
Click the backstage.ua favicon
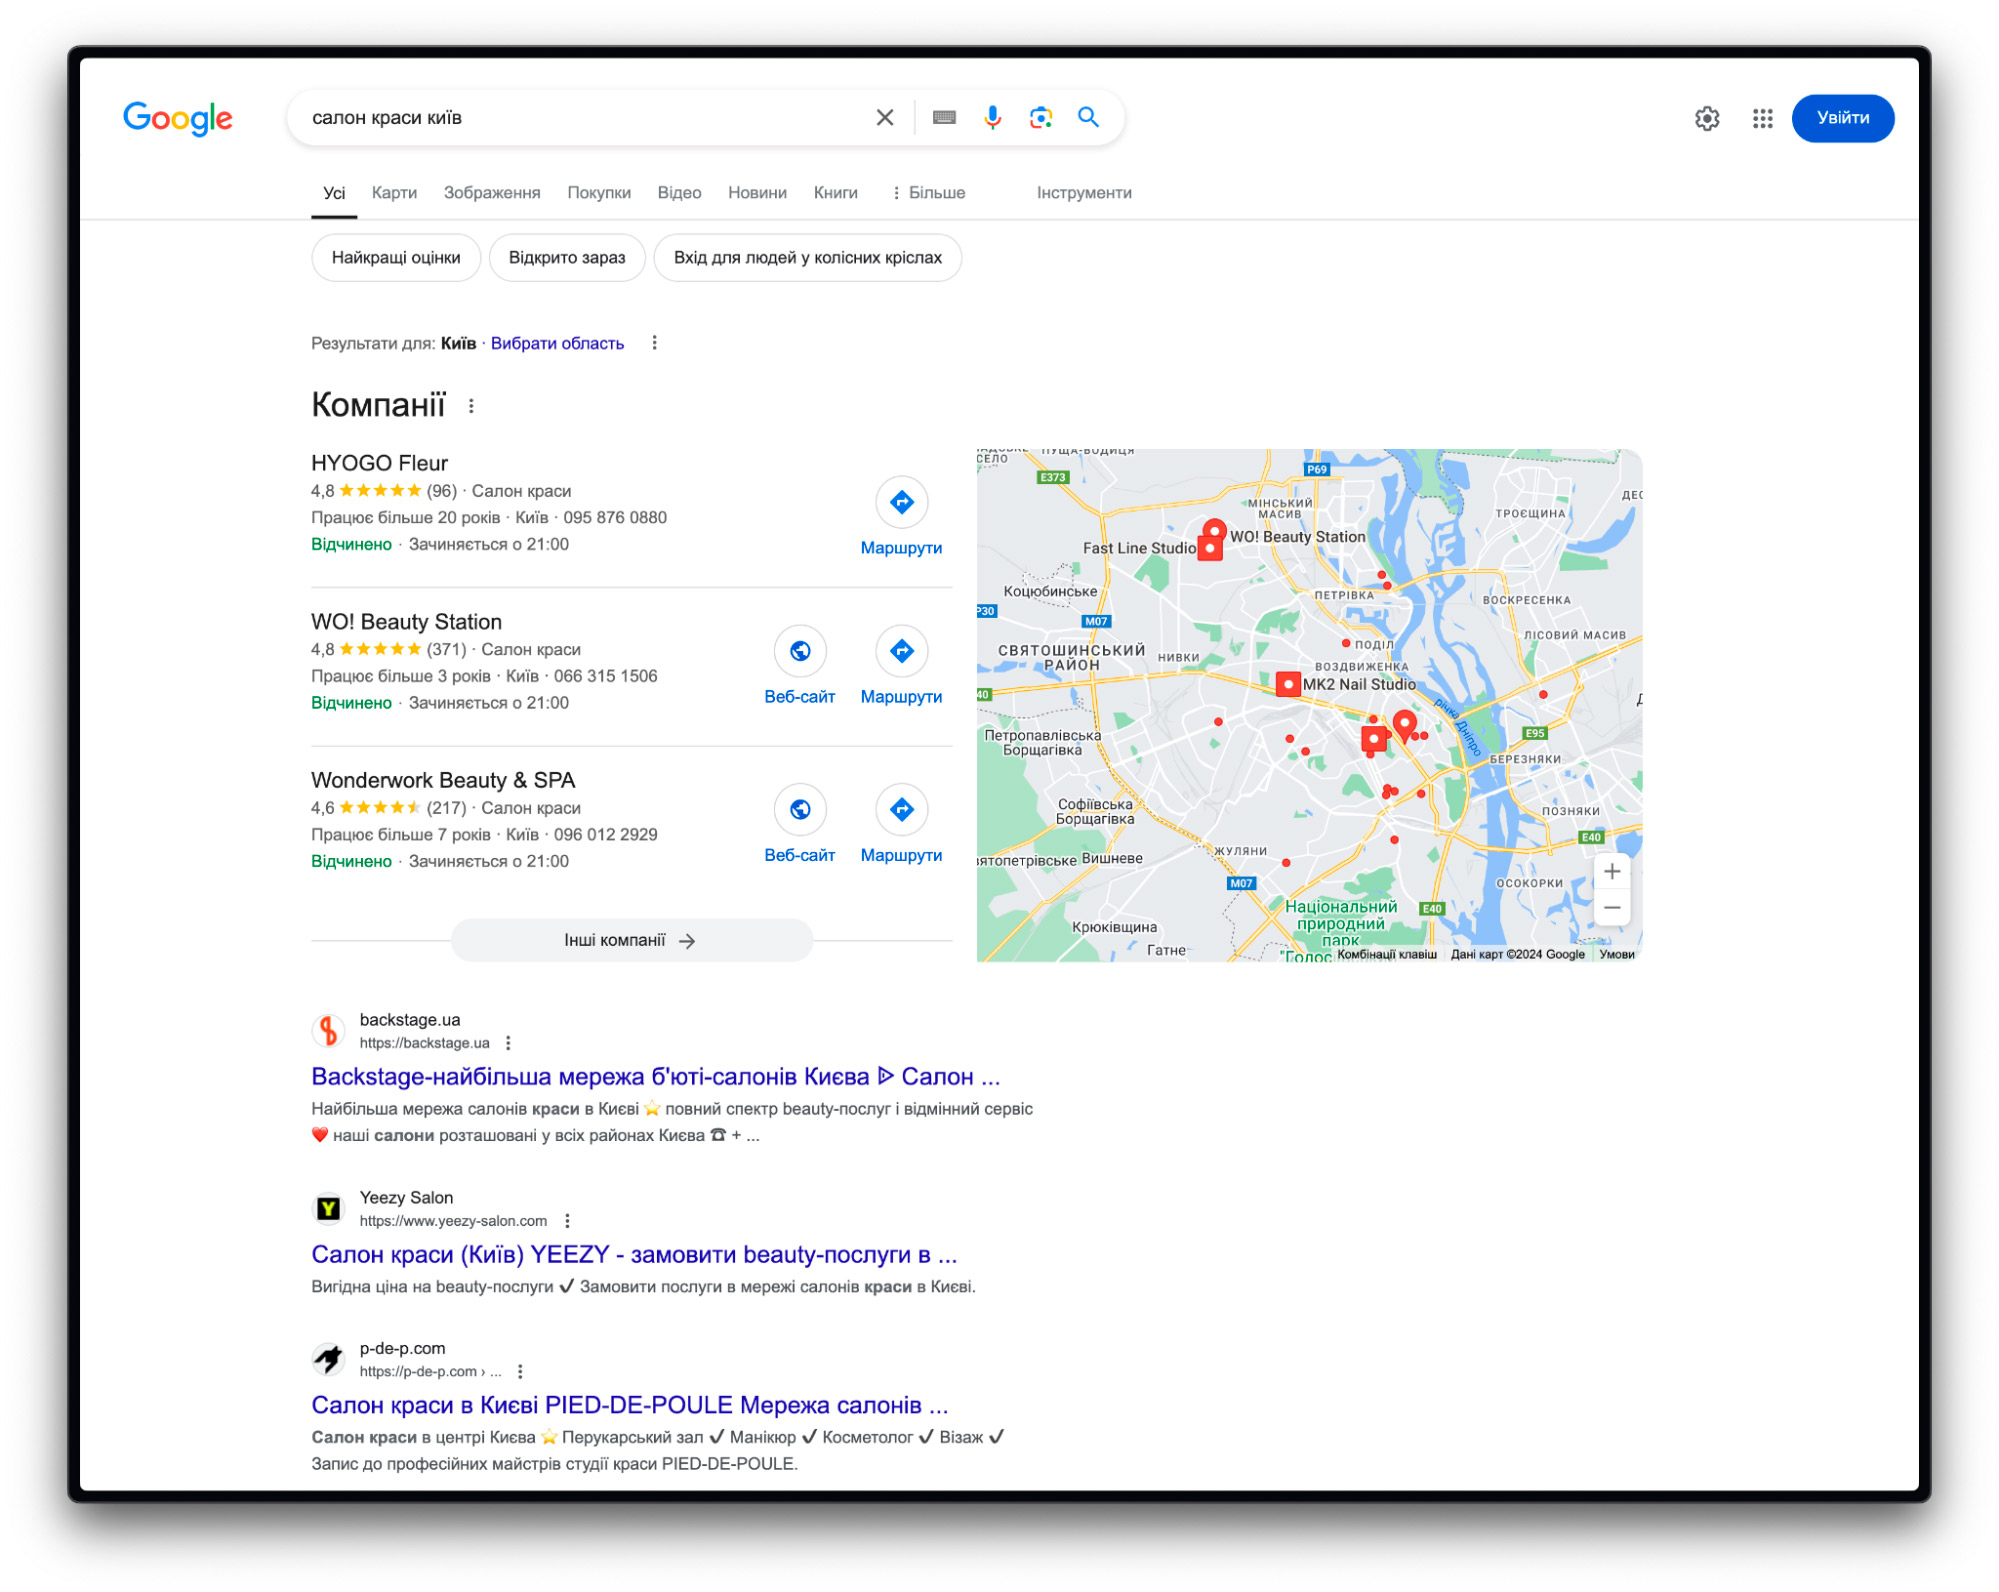pyautogui.click(x=328, y=1030)
